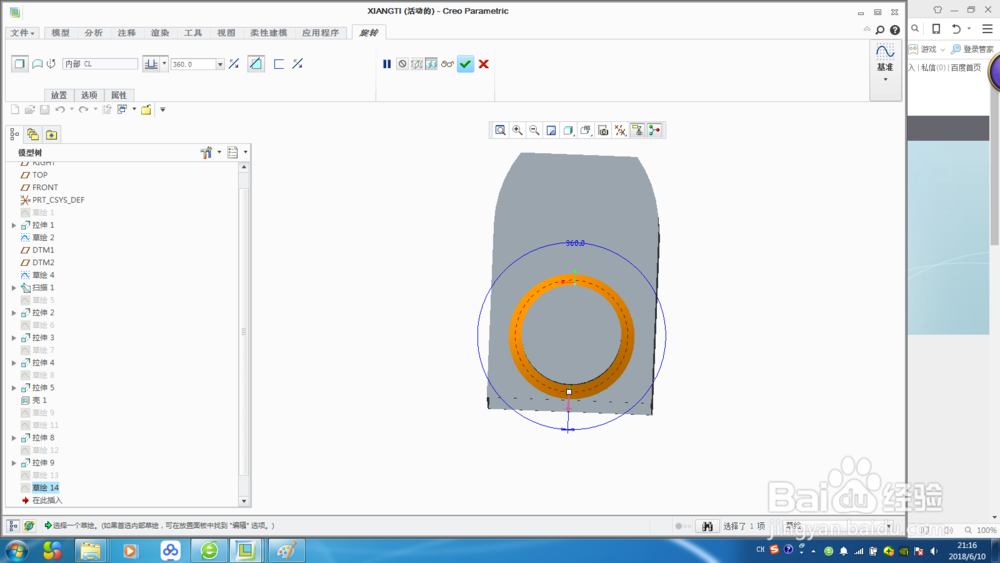This screenshot has width=1000, height=563.
Task: Toggle verified preview glasses icon
Action: [447, 64]
